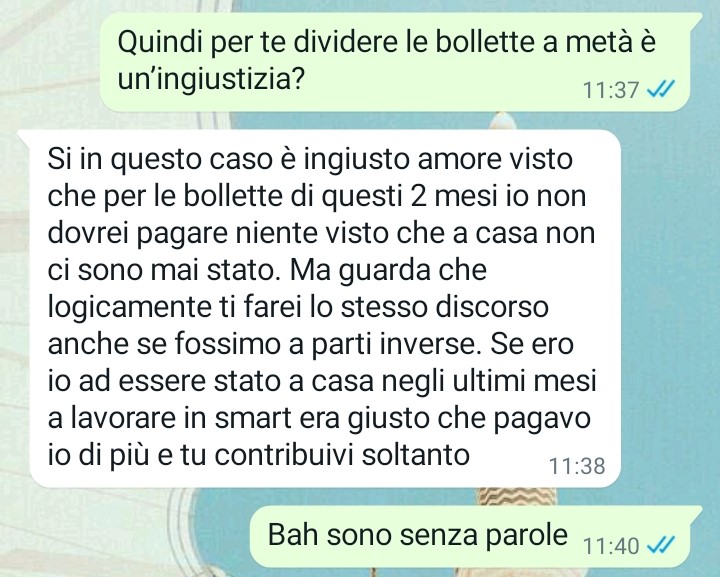Tap the blue read ticks on 11:40 message

tap(661, 545)
